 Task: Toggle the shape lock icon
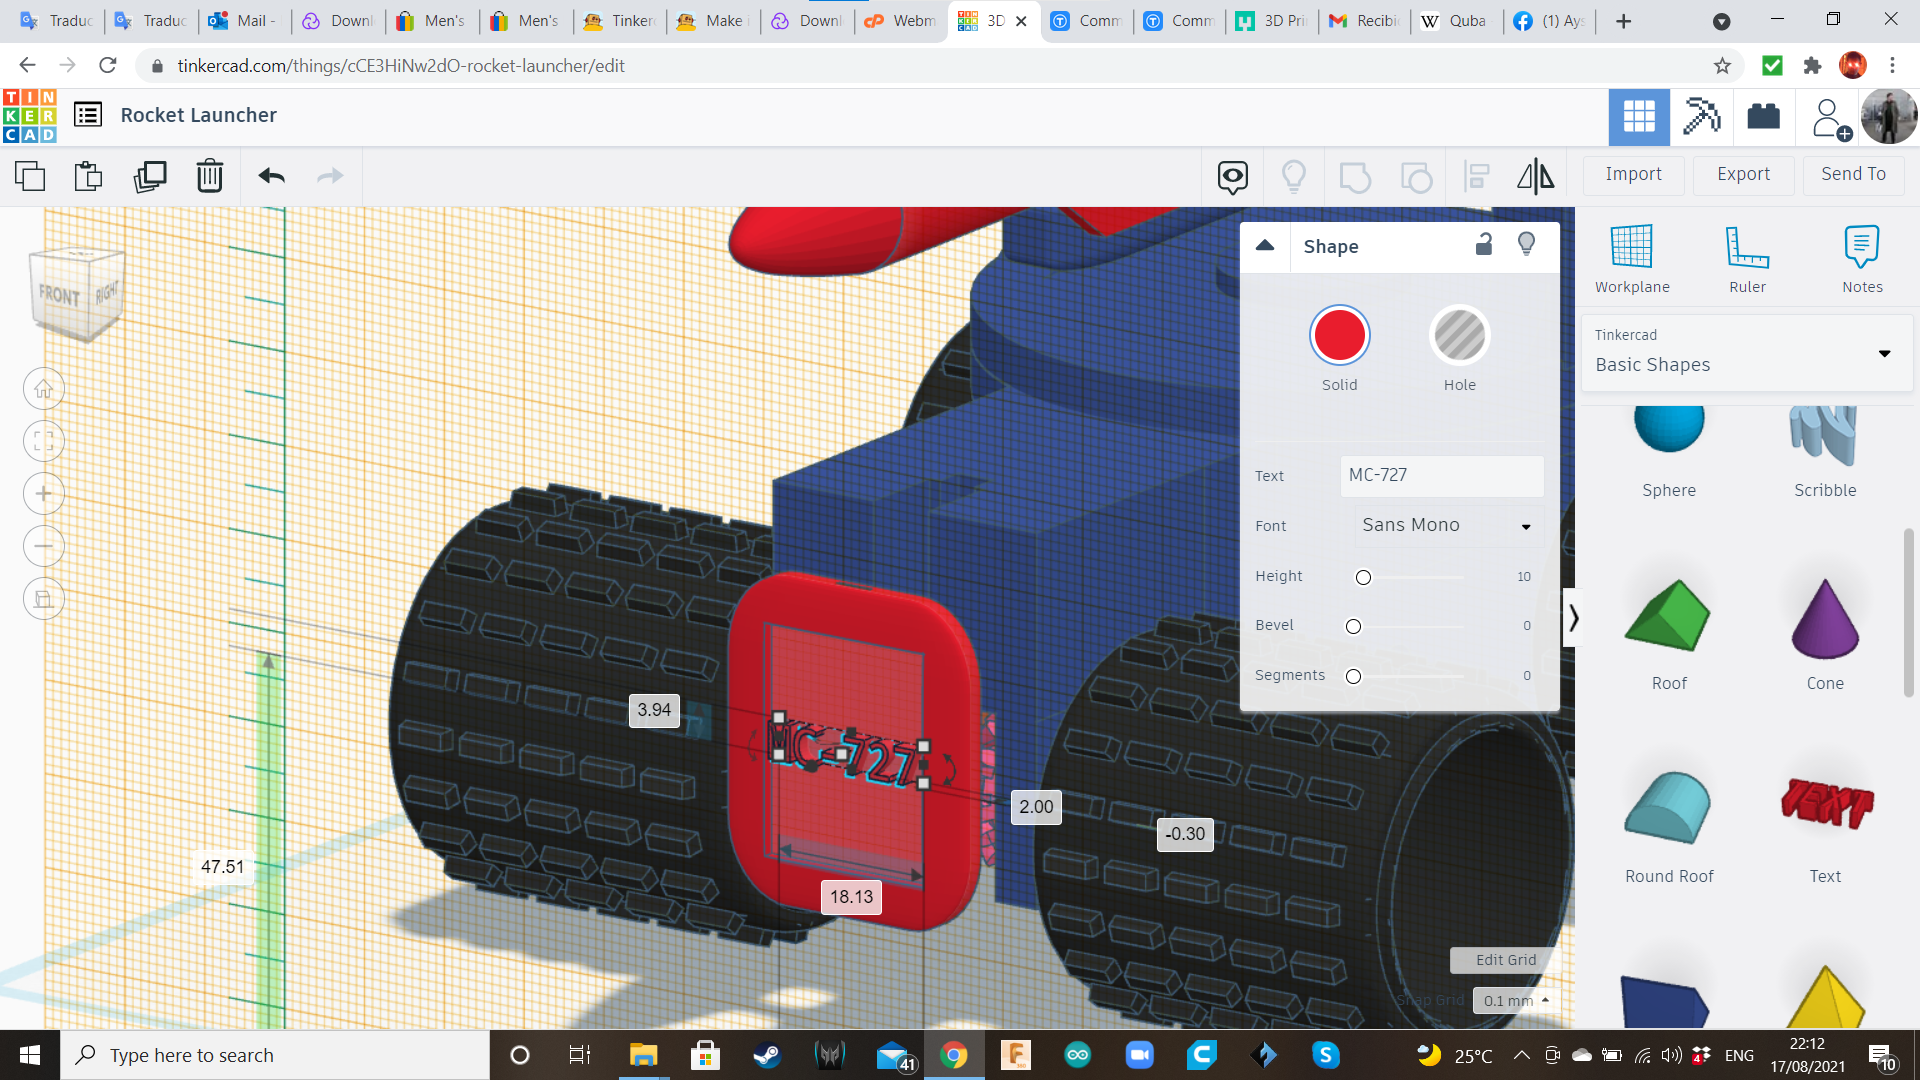pyautogui.click(x=1484, y=245)
